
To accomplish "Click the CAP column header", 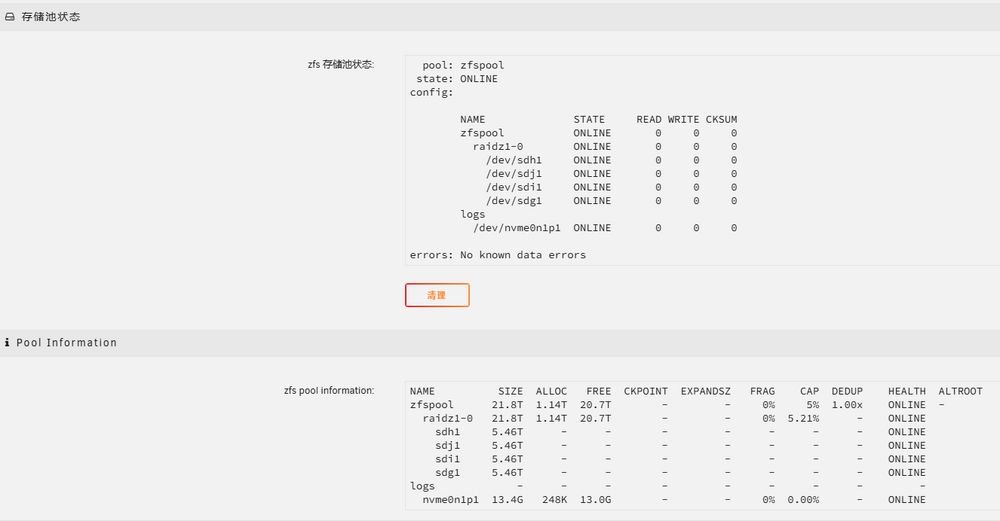I will pos(809,391).
